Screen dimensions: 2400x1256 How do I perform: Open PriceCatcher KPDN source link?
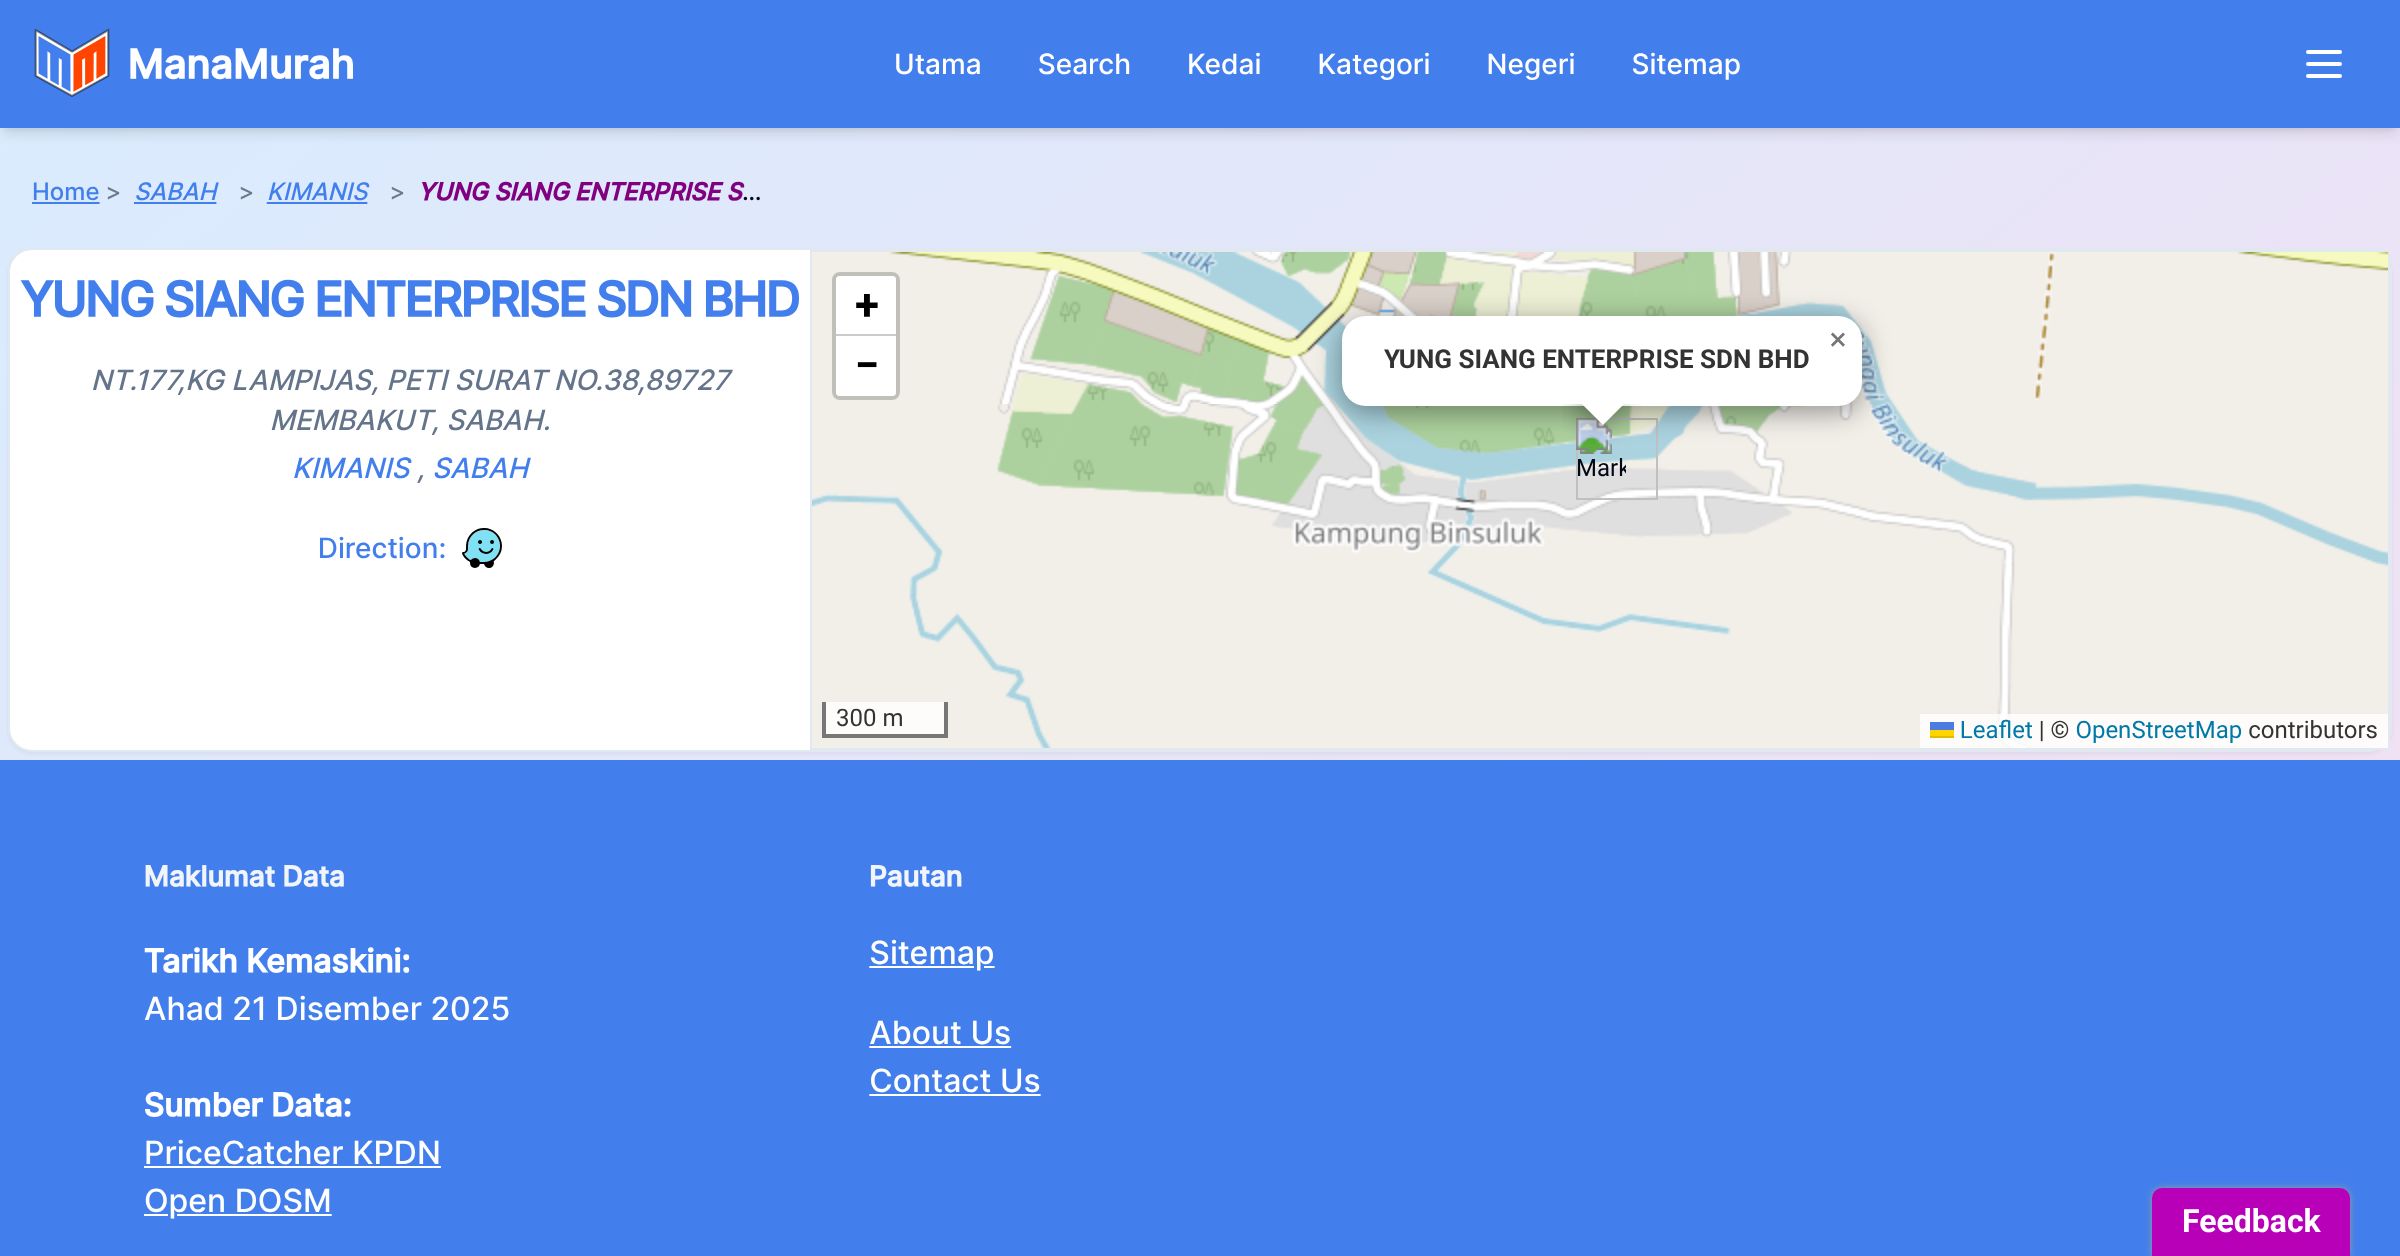tap(292, 1152)
